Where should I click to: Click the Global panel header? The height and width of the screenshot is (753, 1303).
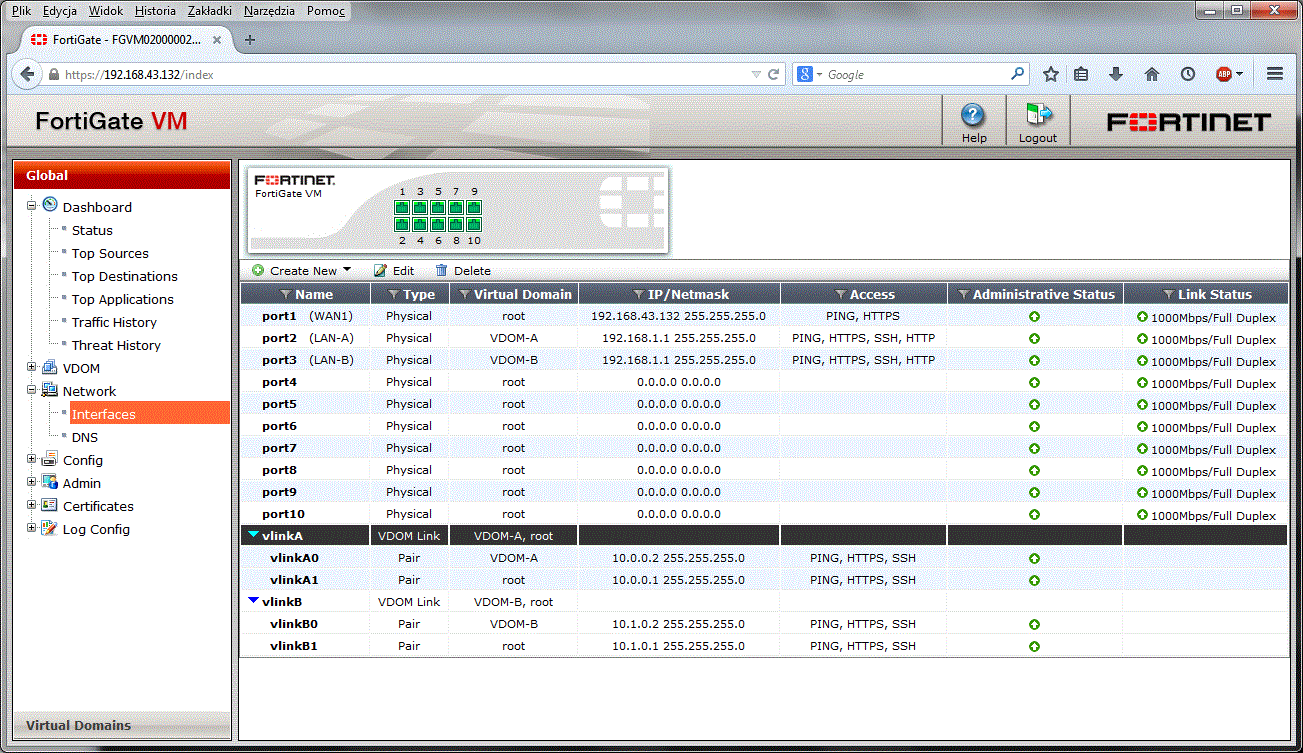pos(122,175)
